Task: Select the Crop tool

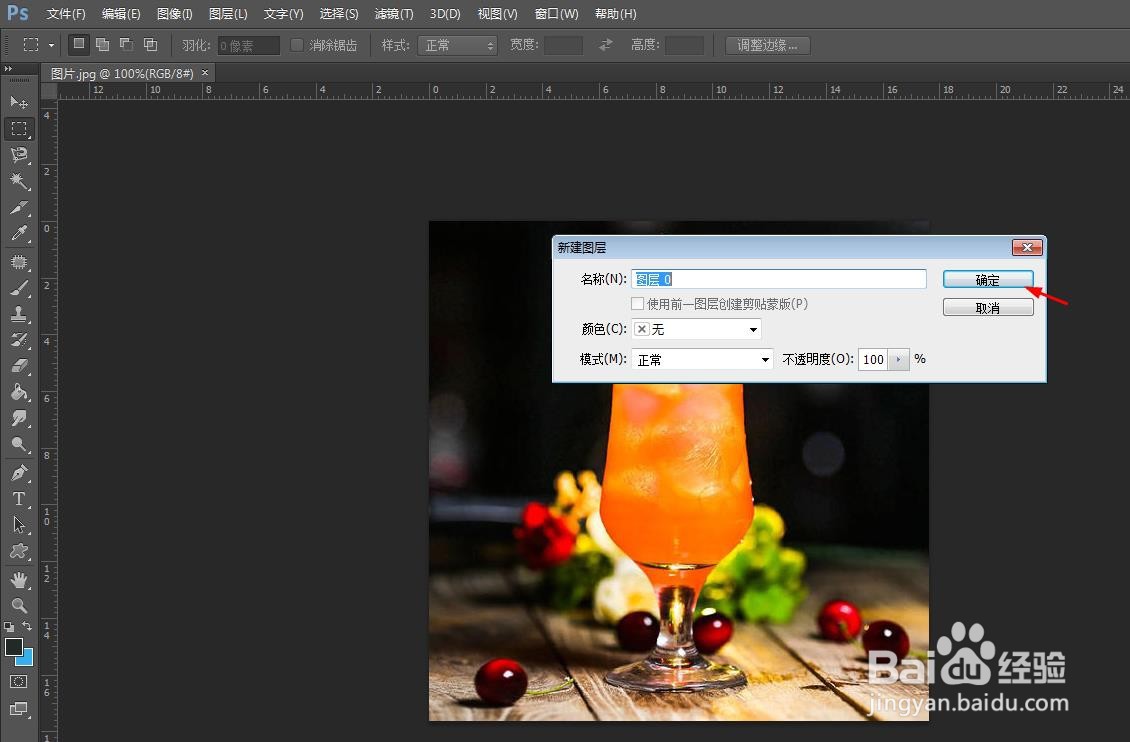Action: 19,207
